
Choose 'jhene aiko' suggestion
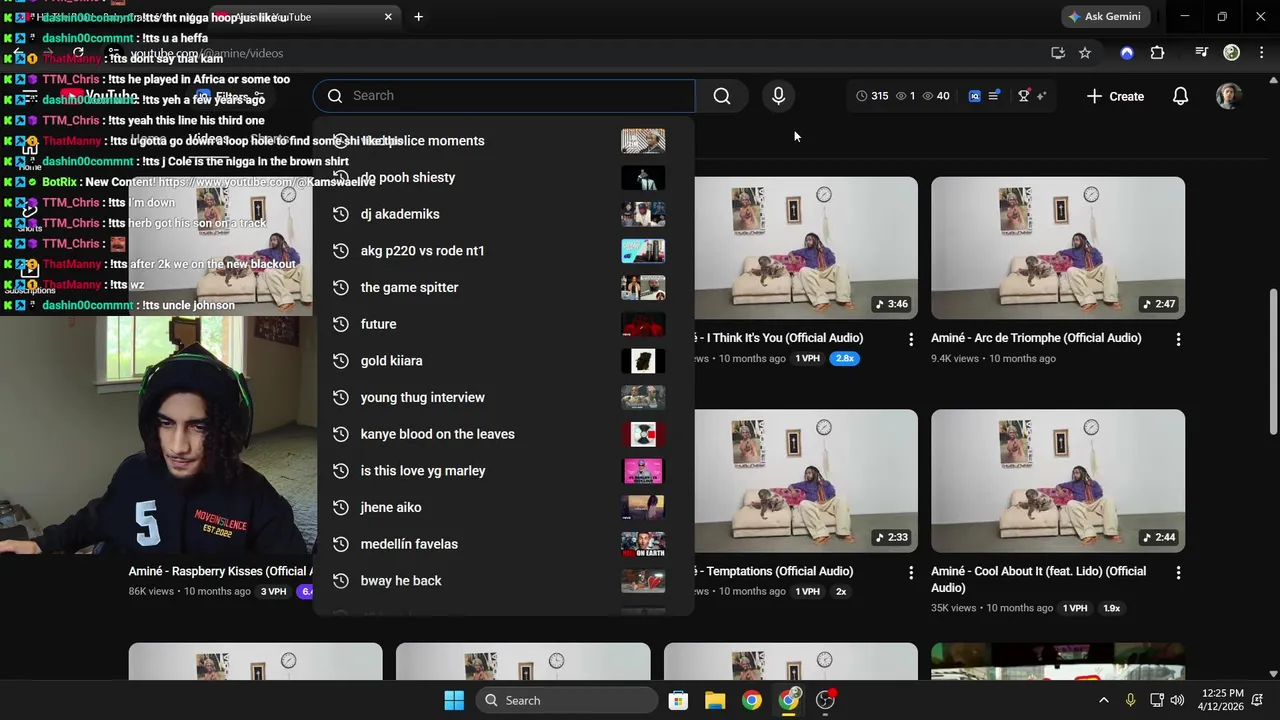[x=504, y=507]
